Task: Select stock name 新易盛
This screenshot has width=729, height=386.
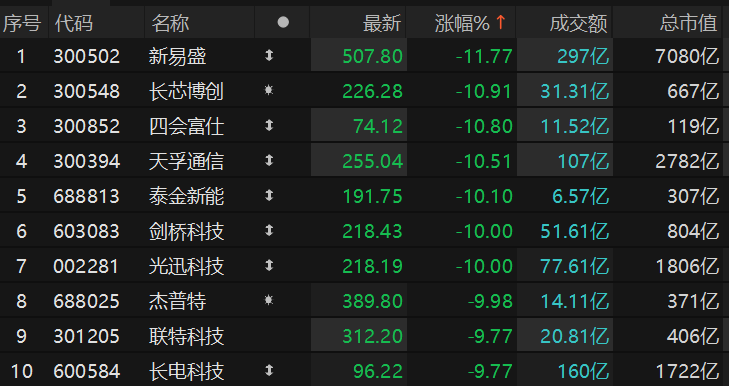Action: (x=178, y=56)
